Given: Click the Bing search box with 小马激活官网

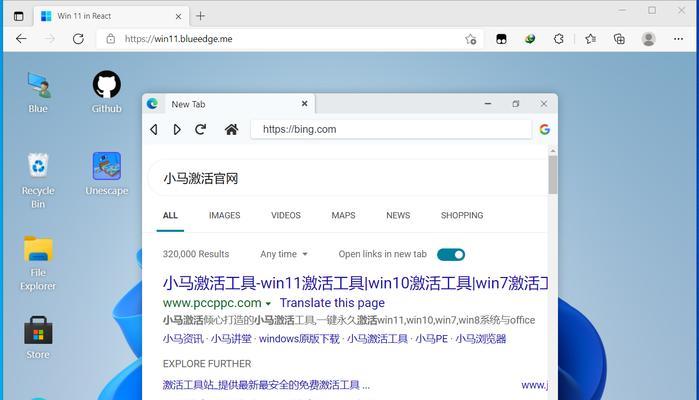Looking at the screenshot, I should [x=350, y=179].
